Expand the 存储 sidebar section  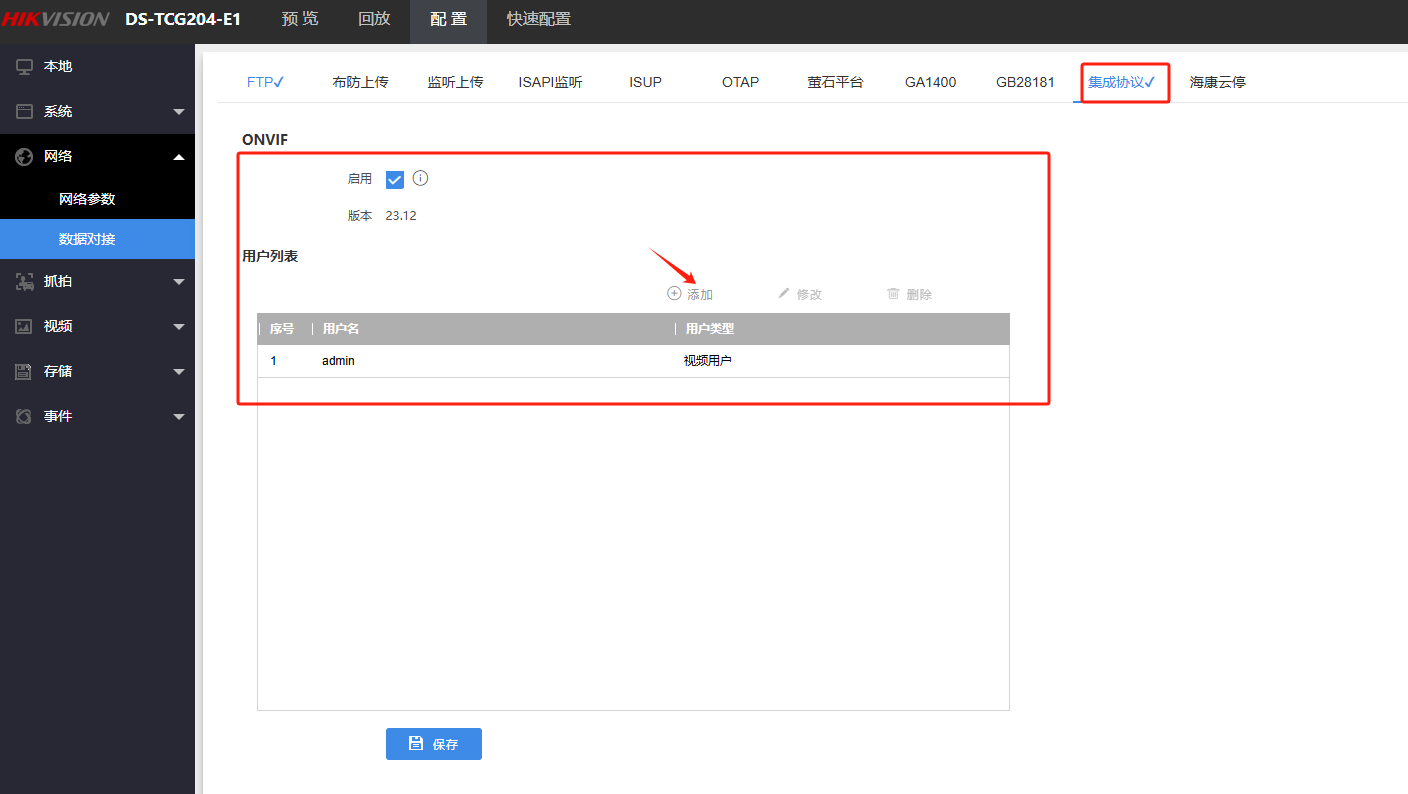coord(179,371)
